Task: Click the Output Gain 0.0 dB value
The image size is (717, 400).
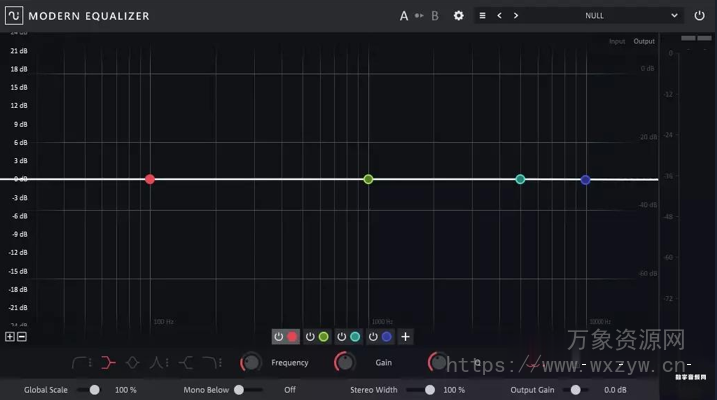Action: (615, 390)
